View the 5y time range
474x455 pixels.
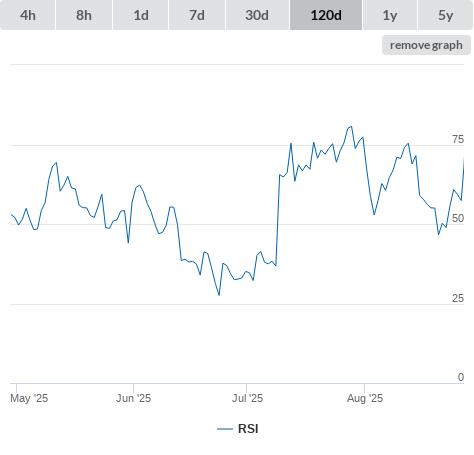[x=445, y=15]
